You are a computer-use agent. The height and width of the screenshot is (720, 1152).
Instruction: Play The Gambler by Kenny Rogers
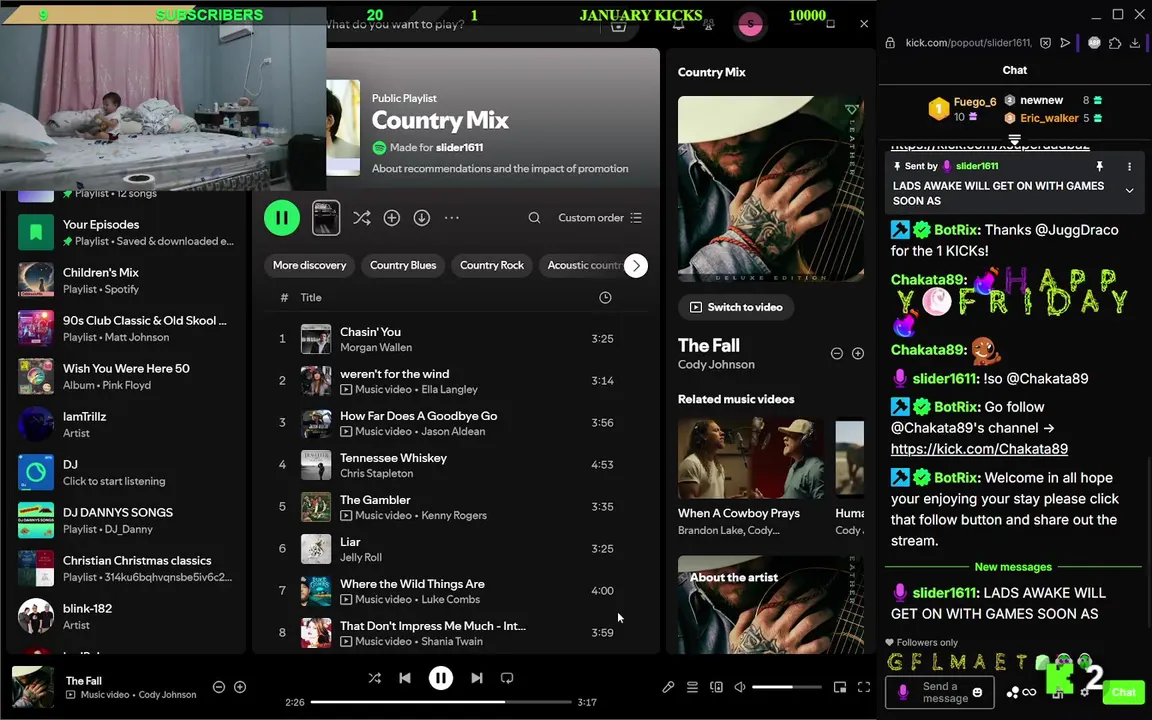[x=456, y=506]
